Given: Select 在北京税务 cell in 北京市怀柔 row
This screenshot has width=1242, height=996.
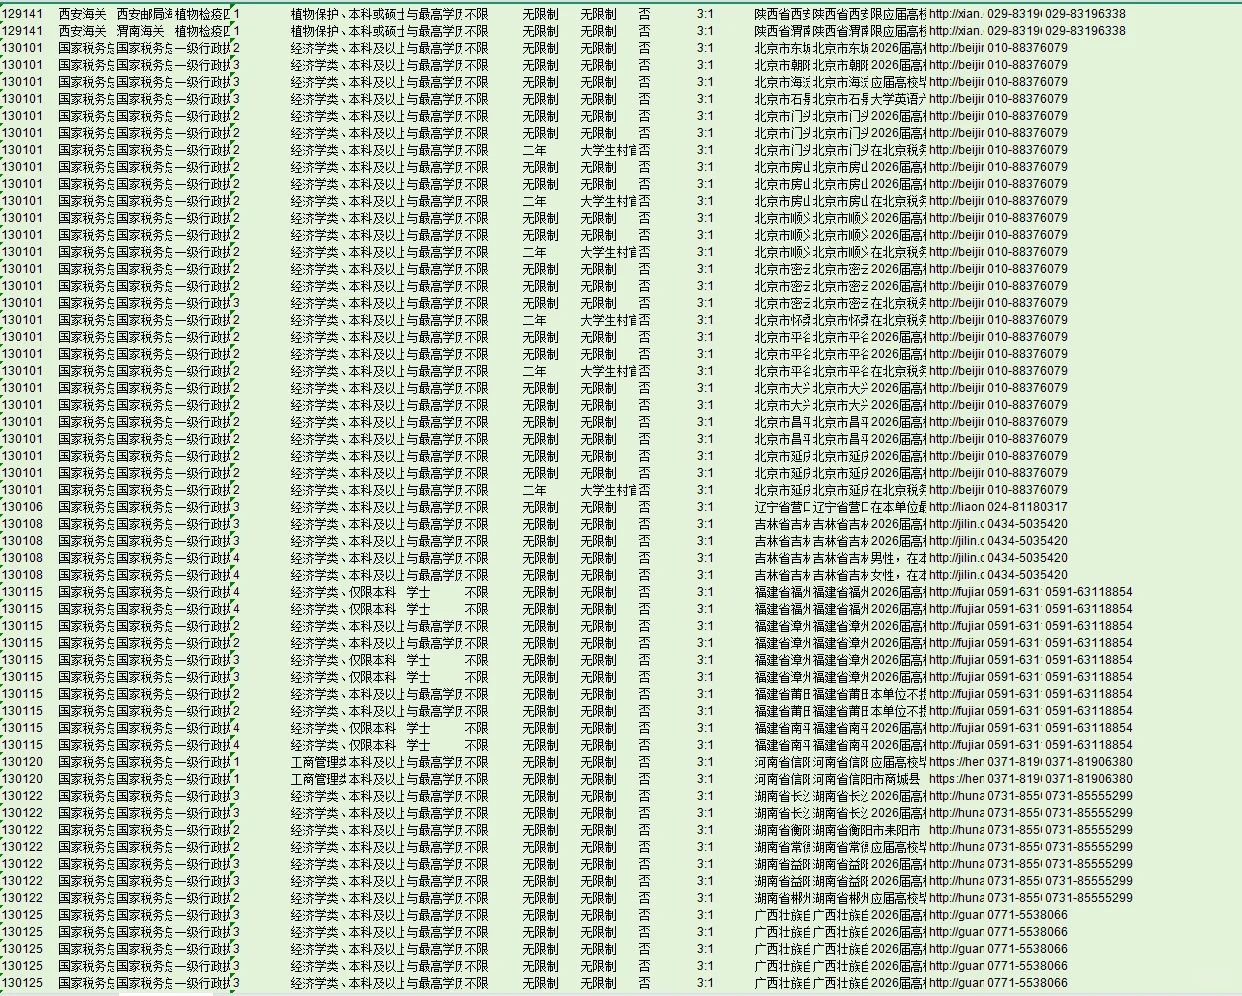Looking at the screenshot, I should (898, 320).
